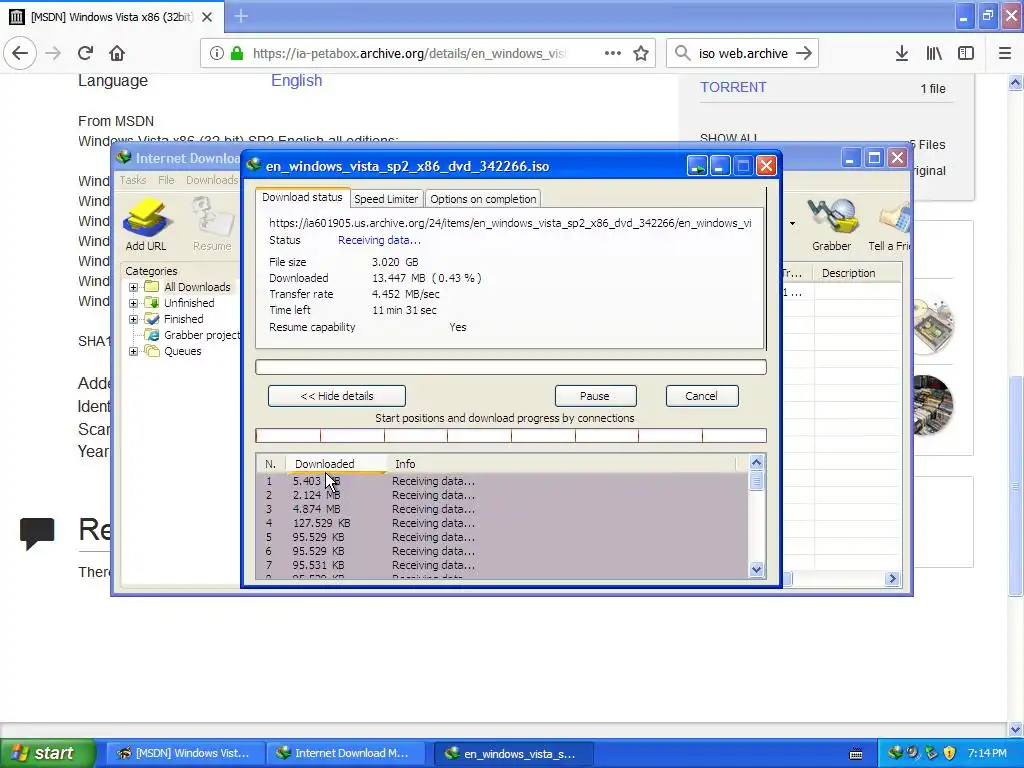
Task: Cancel the ISO download
Action: coord(701,396)
